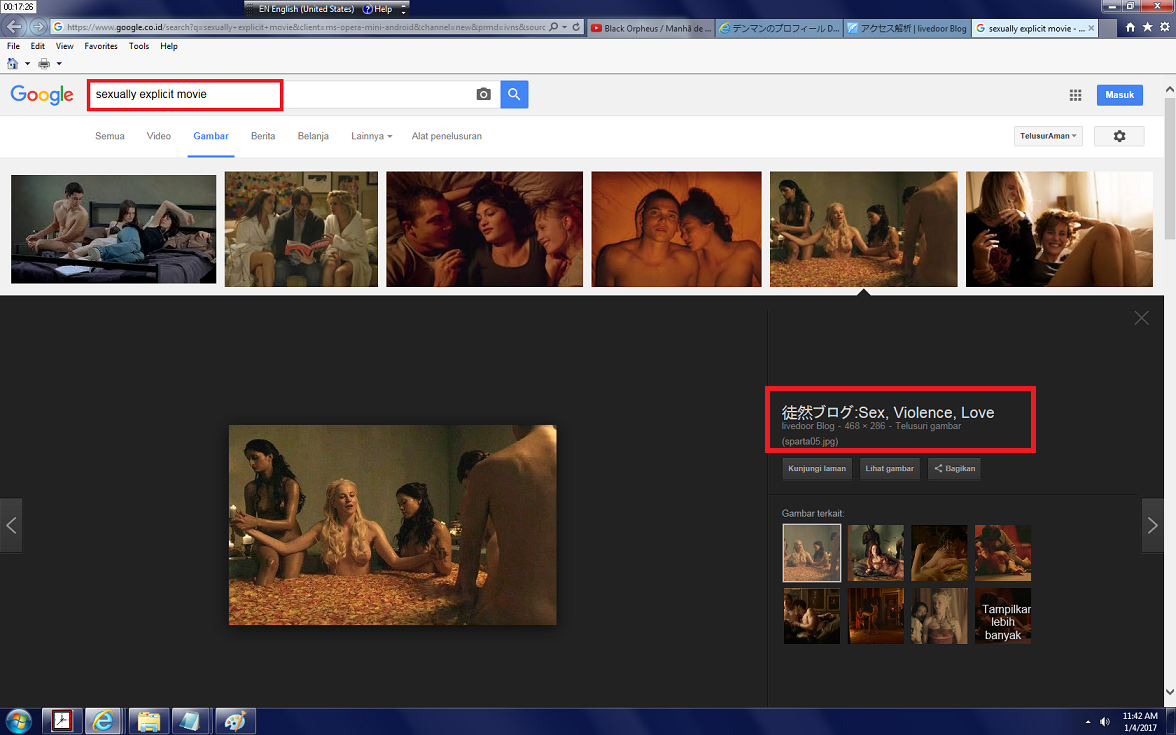Image resolution: width=1176 pixels, height=735 pixels.
Task: Select the Semua search tab
Action: click(110, 136)
